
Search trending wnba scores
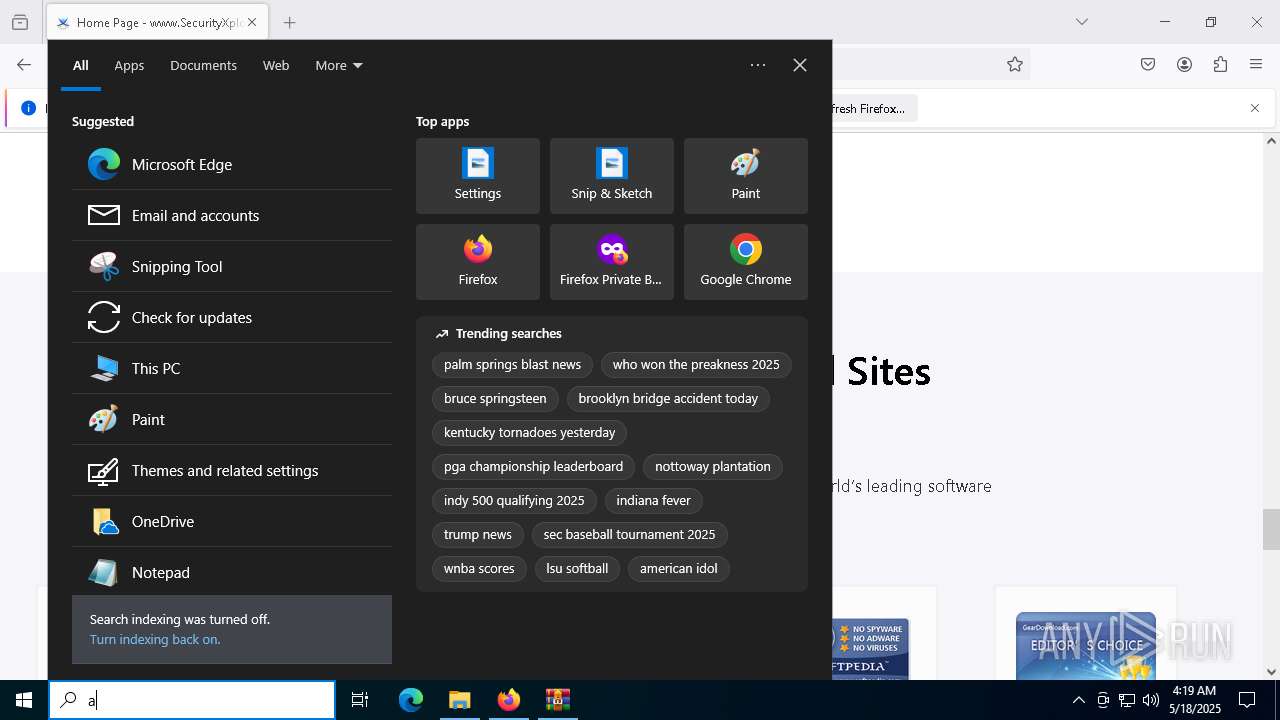(479, 569)
